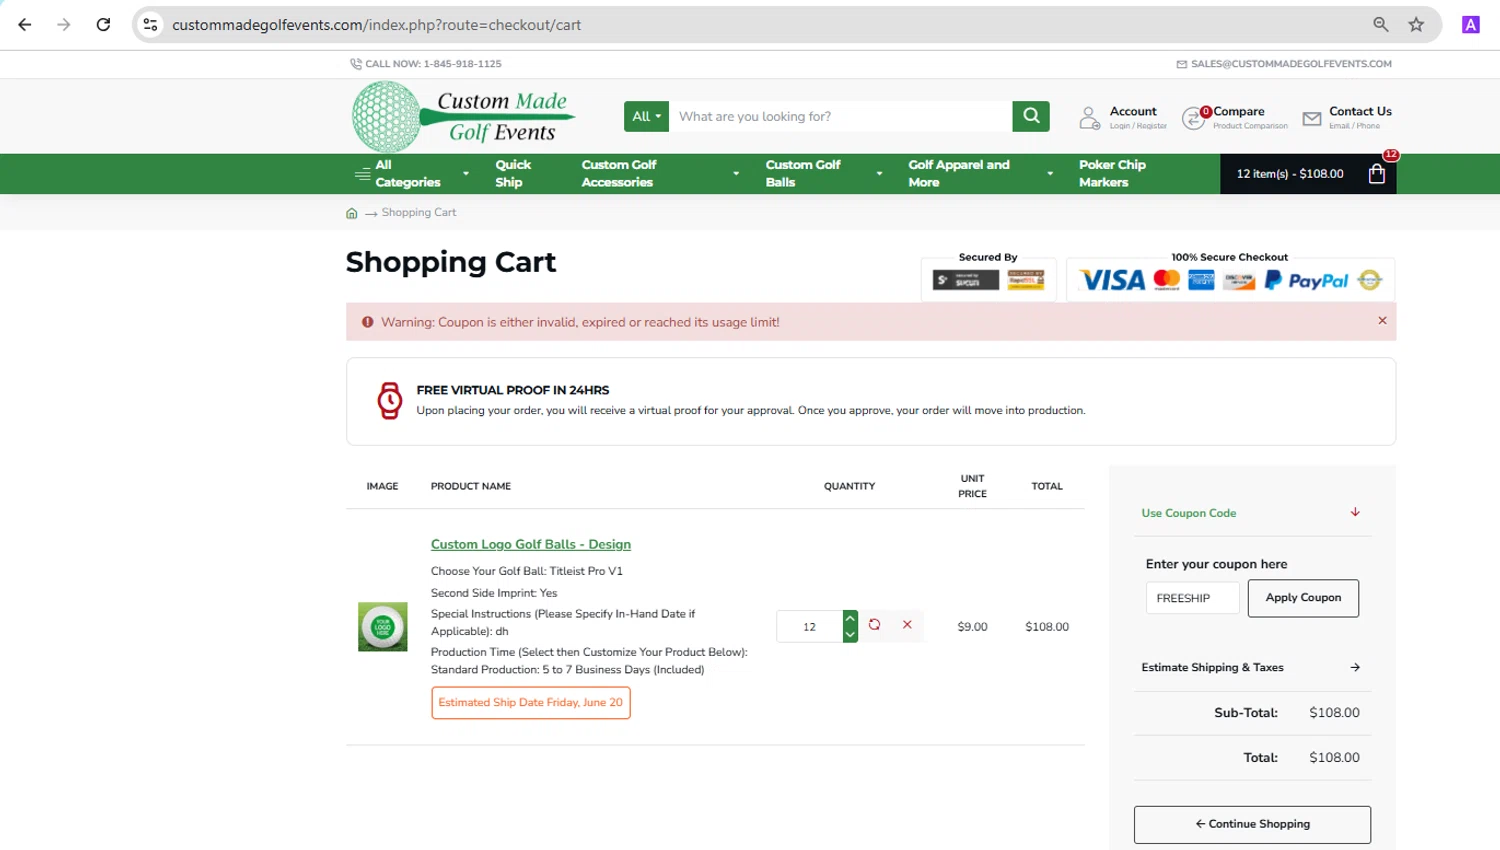This screenshot has width=1500, height=850.
Task: Bookmark this page with the star icon
Action: (1416, 25)
